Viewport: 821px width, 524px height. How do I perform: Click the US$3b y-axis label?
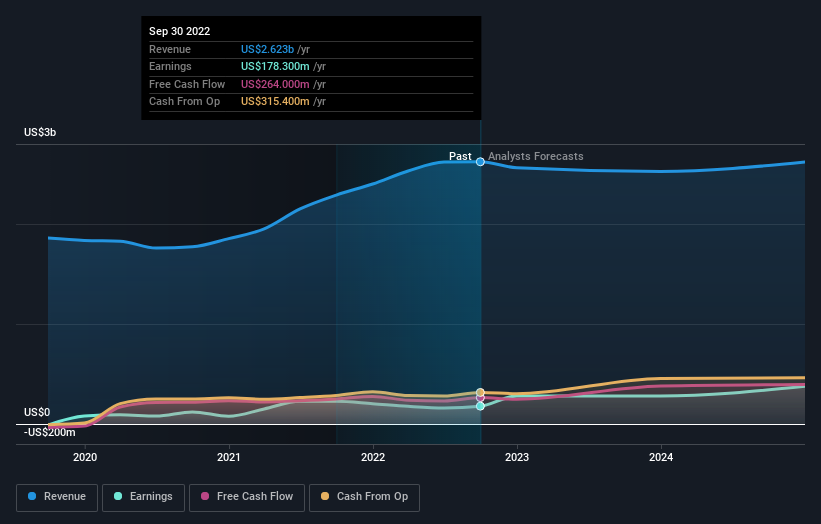tap(40, 132)
